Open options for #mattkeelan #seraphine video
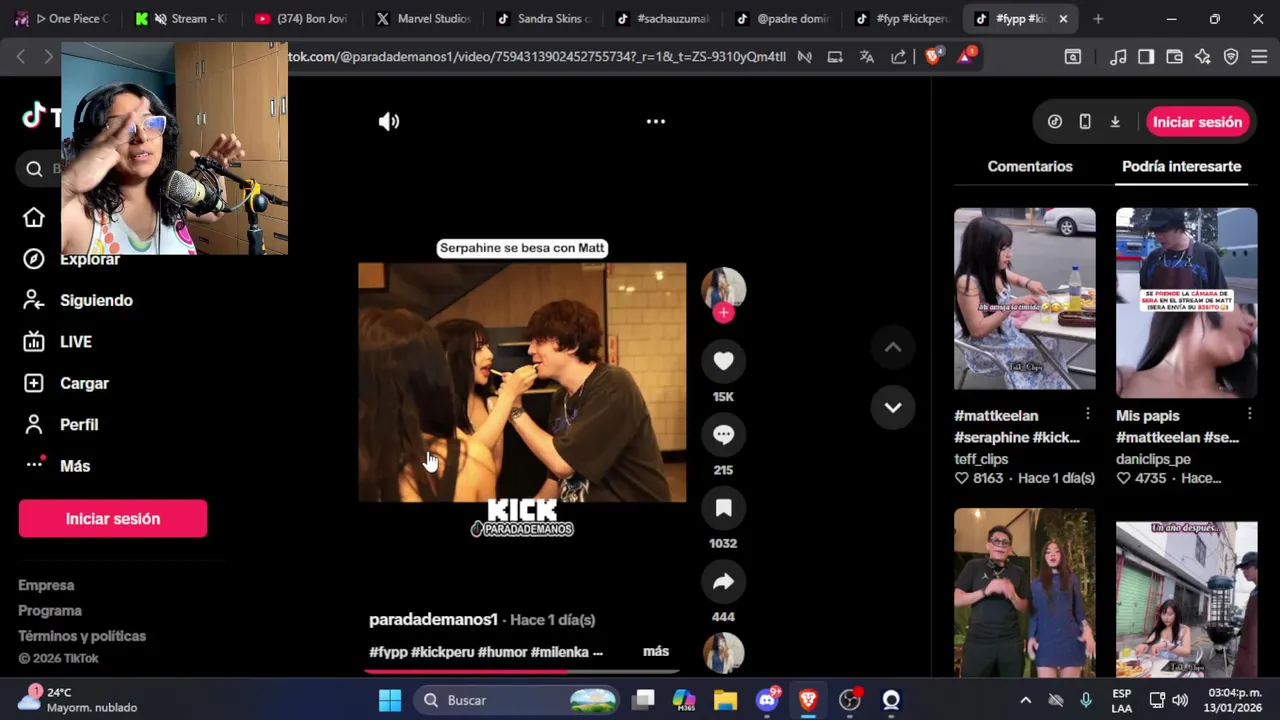The image size is (1280, 720). [1087, 414]
